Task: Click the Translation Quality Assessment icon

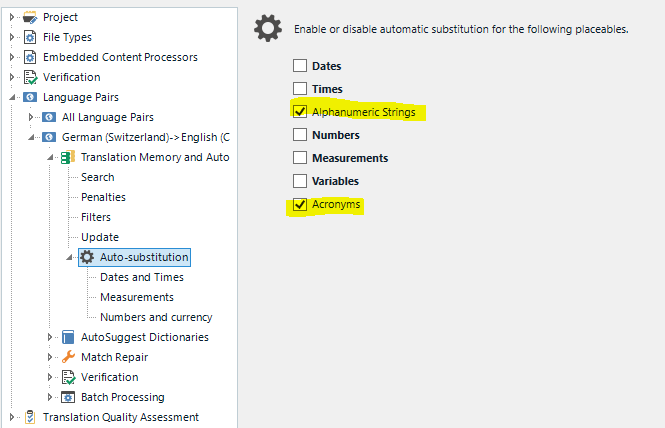Action: (x=30, y=417)
